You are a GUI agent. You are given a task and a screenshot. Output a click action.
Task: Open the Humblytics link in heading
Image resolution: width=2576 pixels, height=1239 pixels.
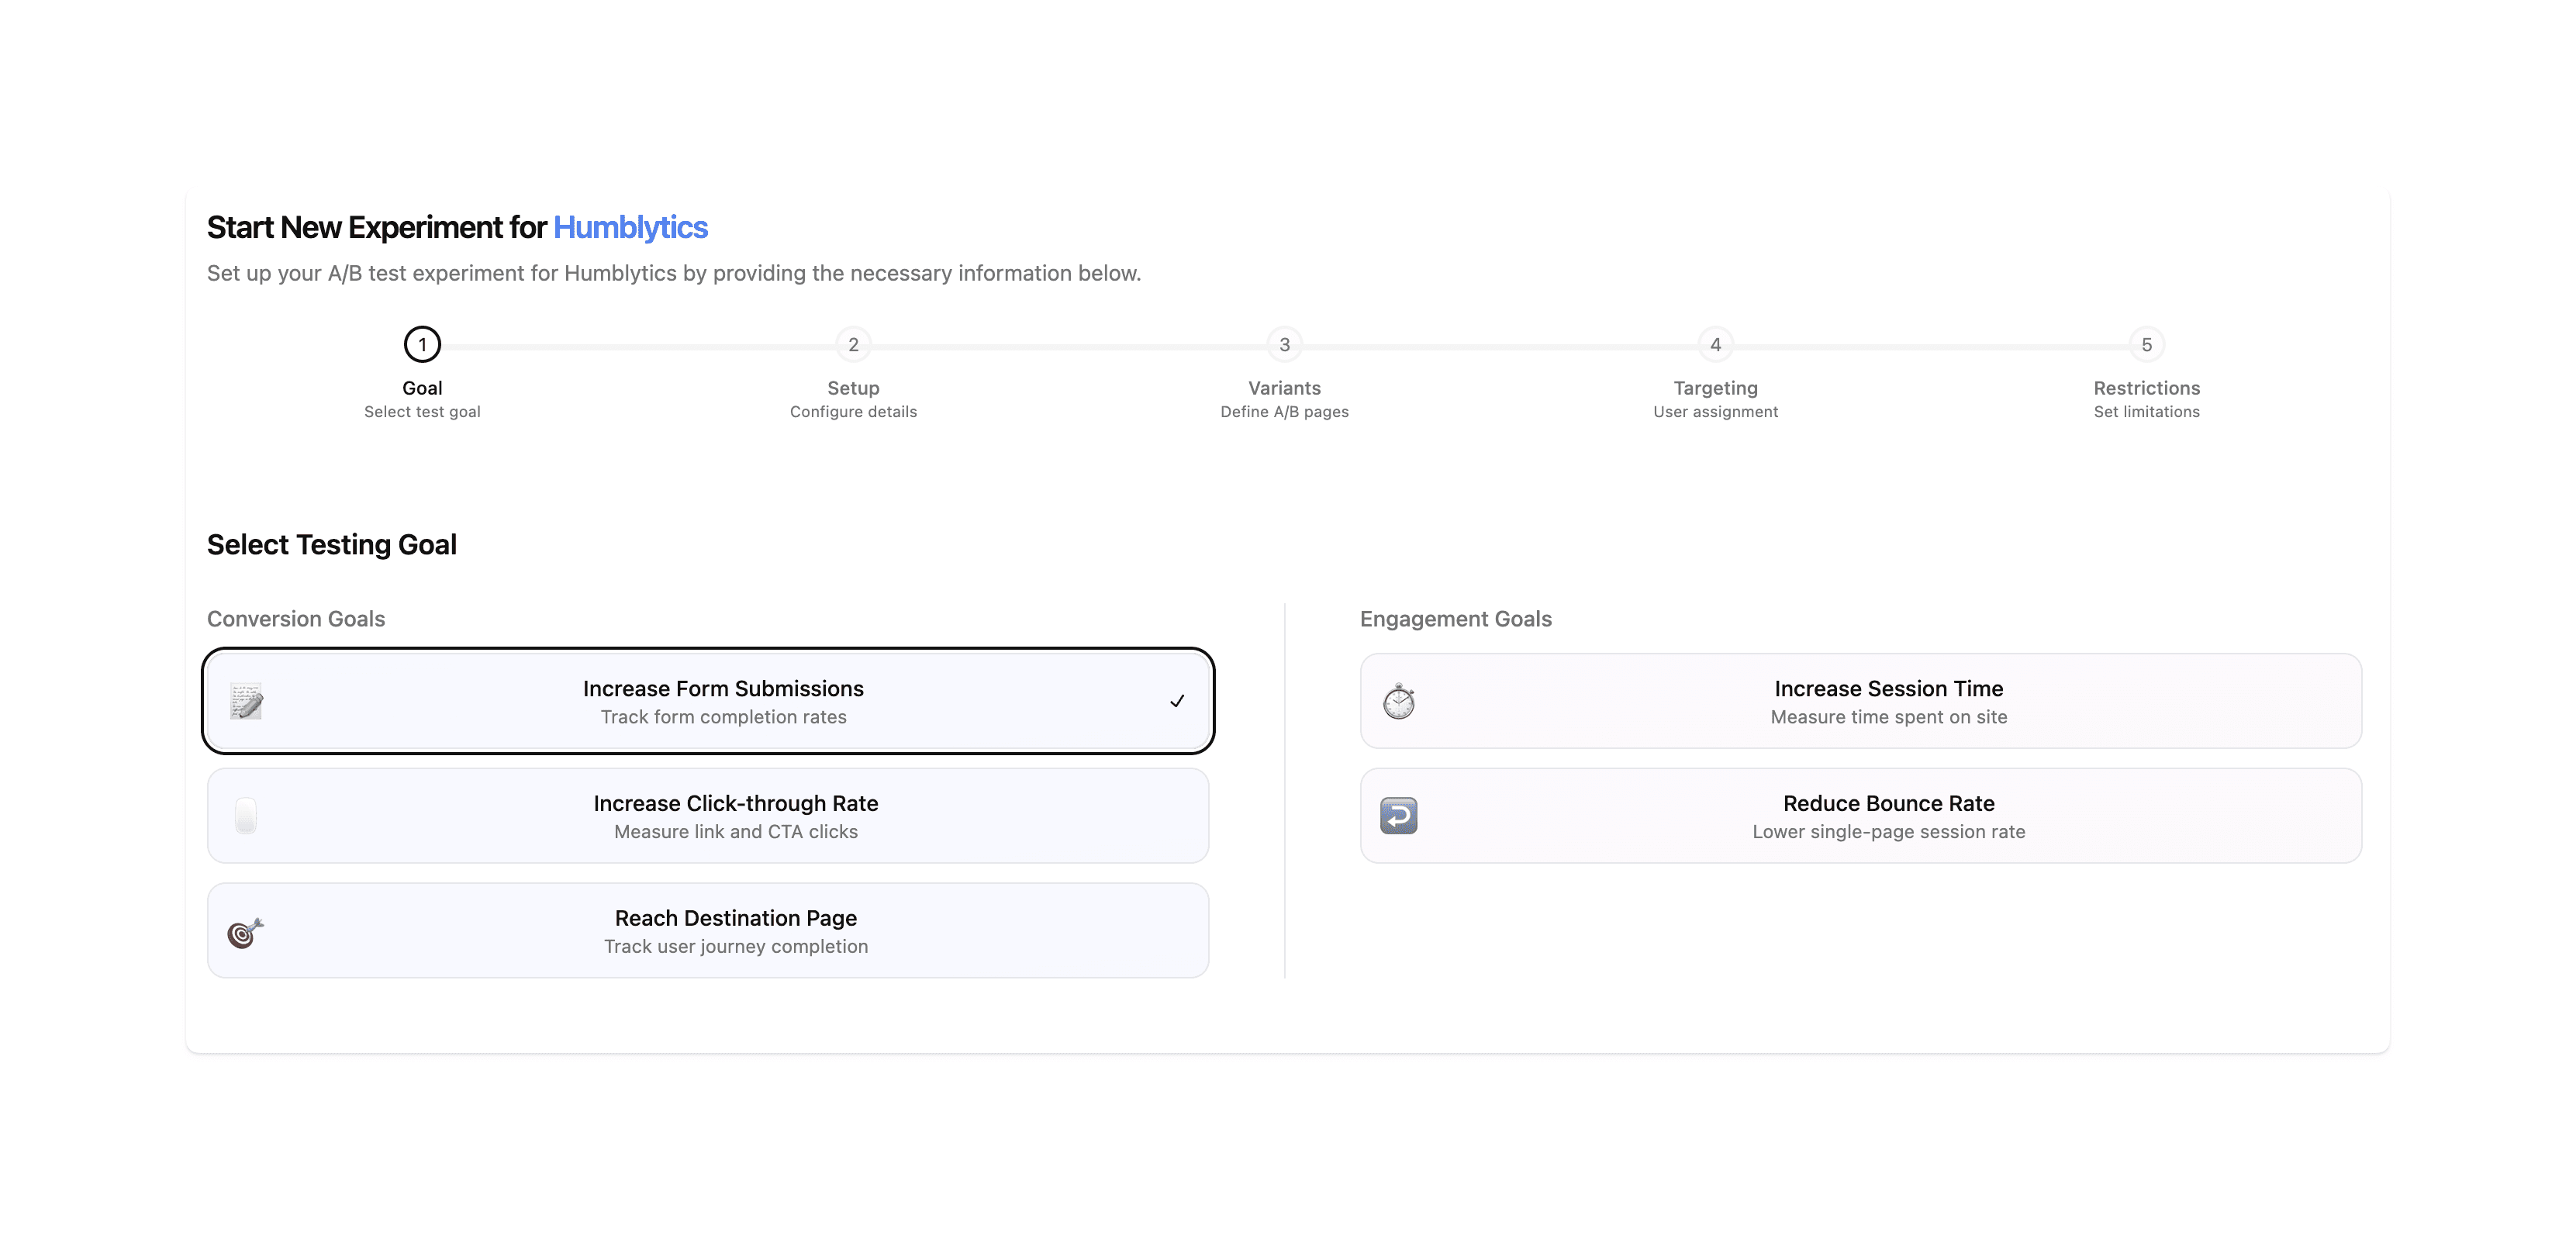630,228
